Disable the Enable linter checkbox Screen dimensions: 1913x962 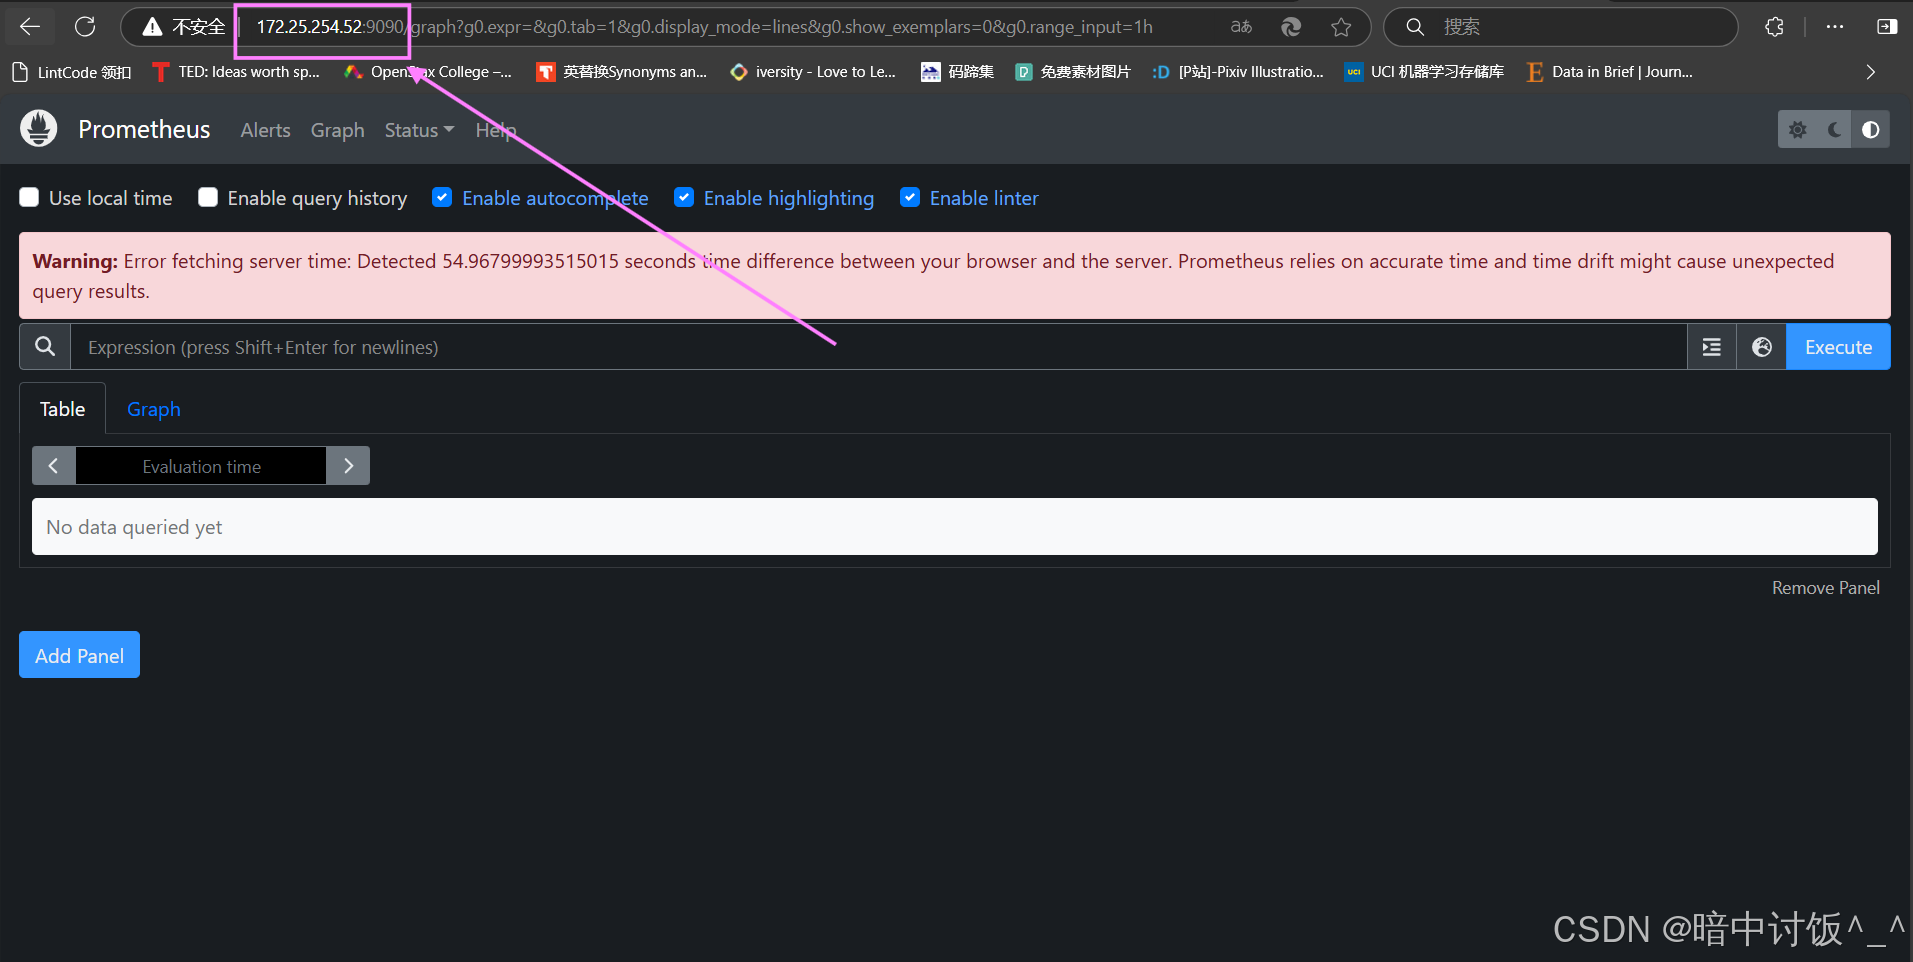(910, 198)
